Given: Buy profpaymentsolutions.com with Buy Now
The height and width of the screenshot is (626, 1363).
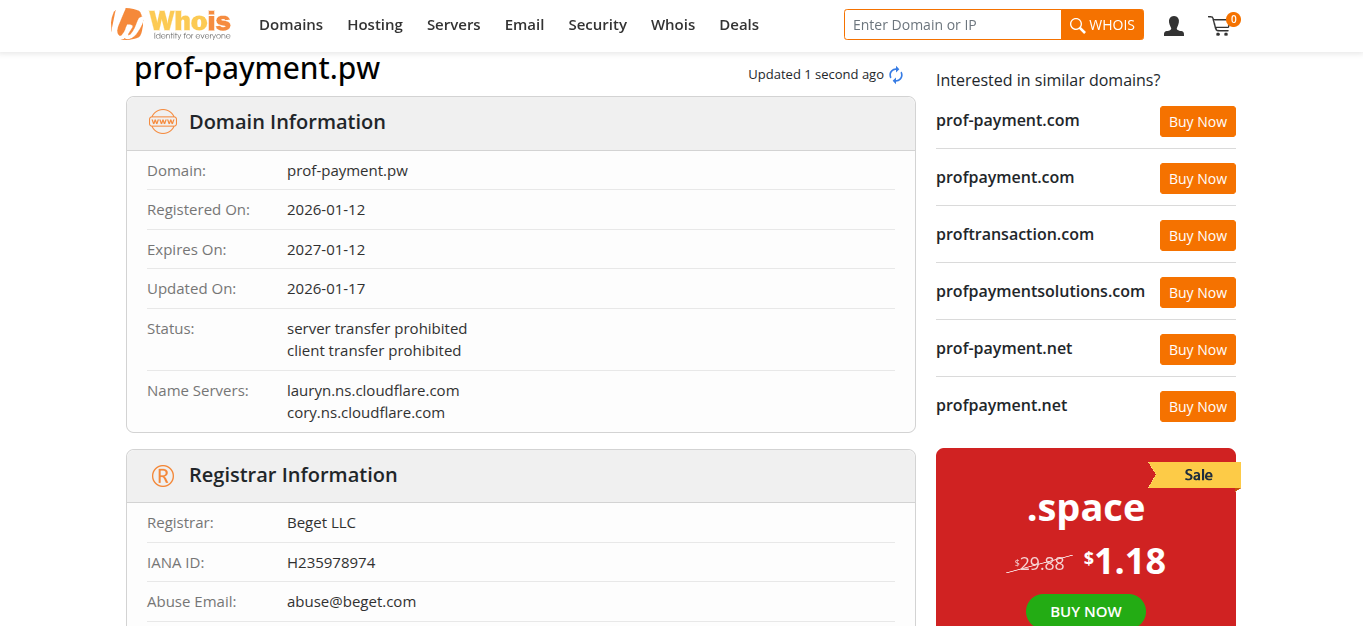Looking at the screenshot, I should (x=1197, y=293).
